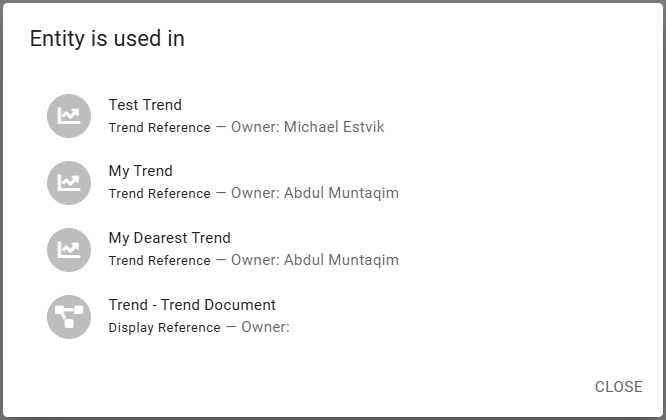Click the Display Reference label
666x420 pixels.
(x=164, y=328)
